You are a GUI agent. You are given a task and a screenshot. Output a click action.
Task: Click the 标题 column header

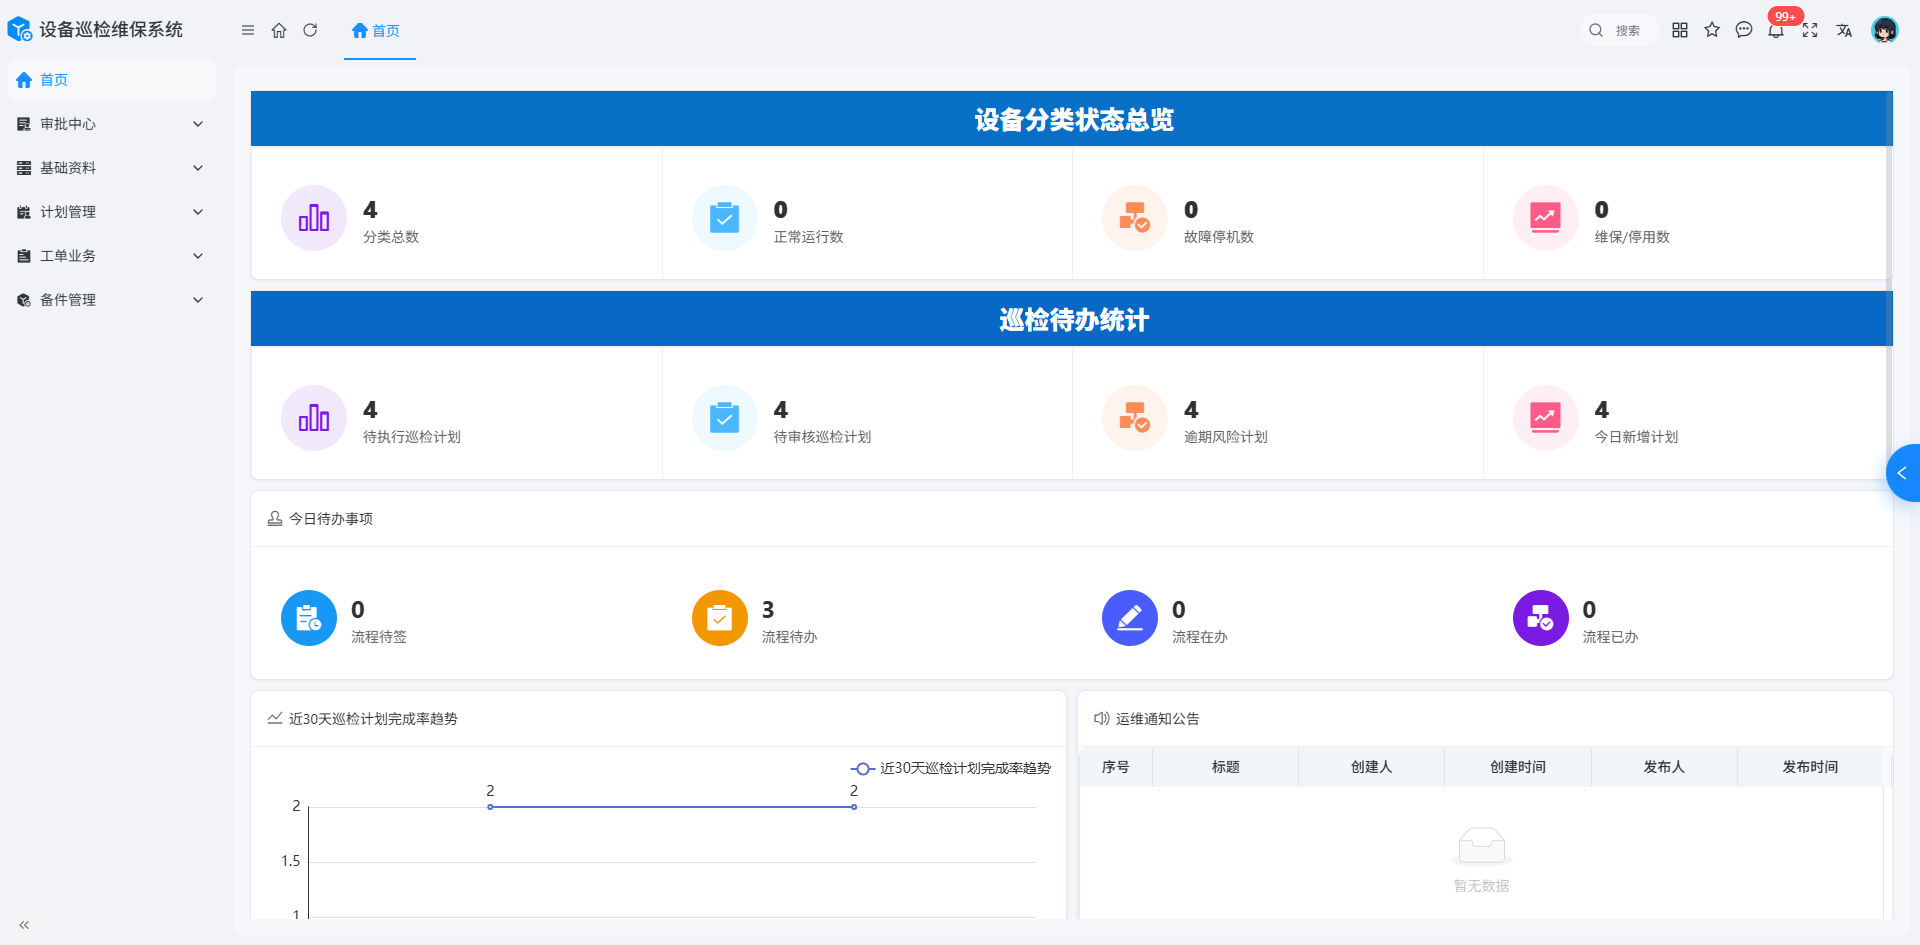click(1225, 767)
